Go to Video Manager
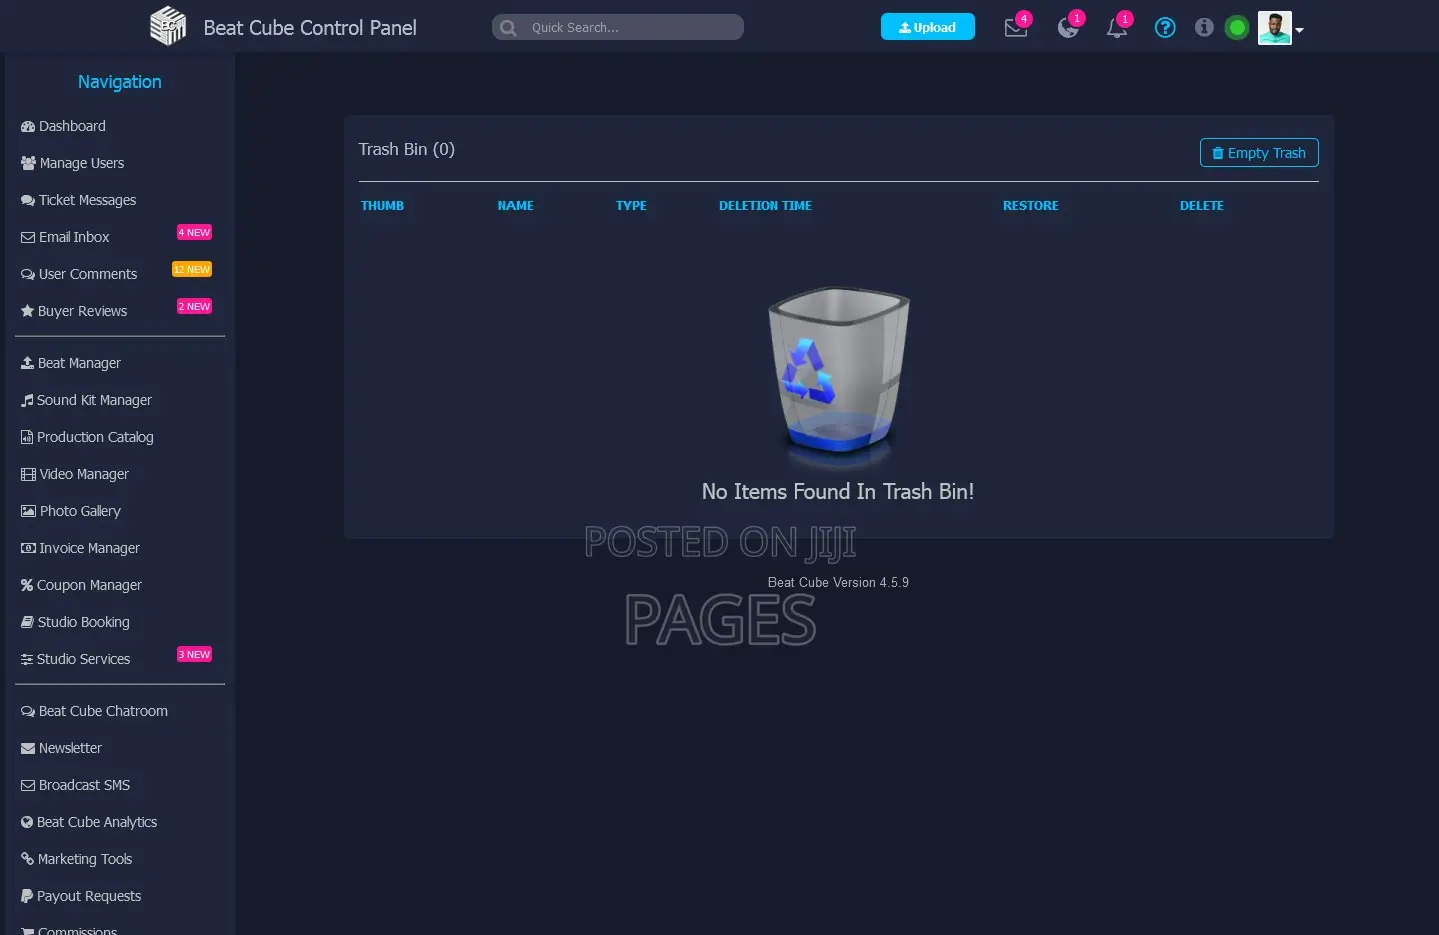This screenshot has height=935, width=1439. [75, 474]
